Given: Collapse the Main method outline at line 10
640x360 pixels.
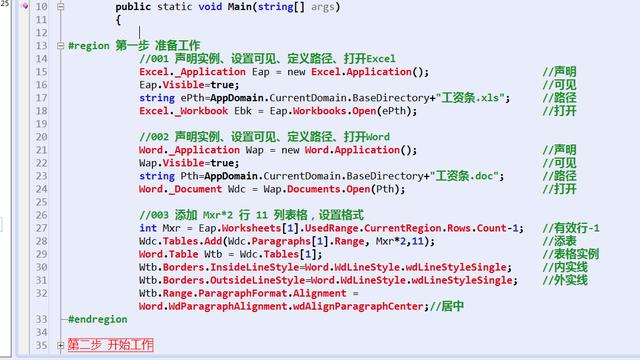Looking at the screenshot, I should (x=60, y=7).
